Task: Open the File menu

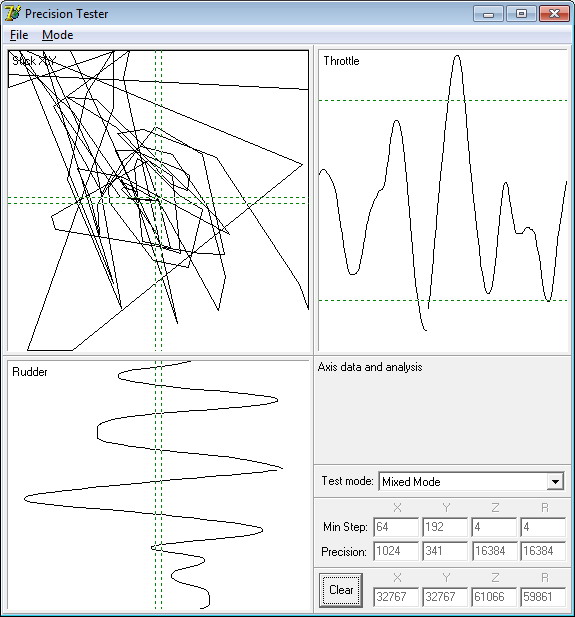Action: click(19, 35)
